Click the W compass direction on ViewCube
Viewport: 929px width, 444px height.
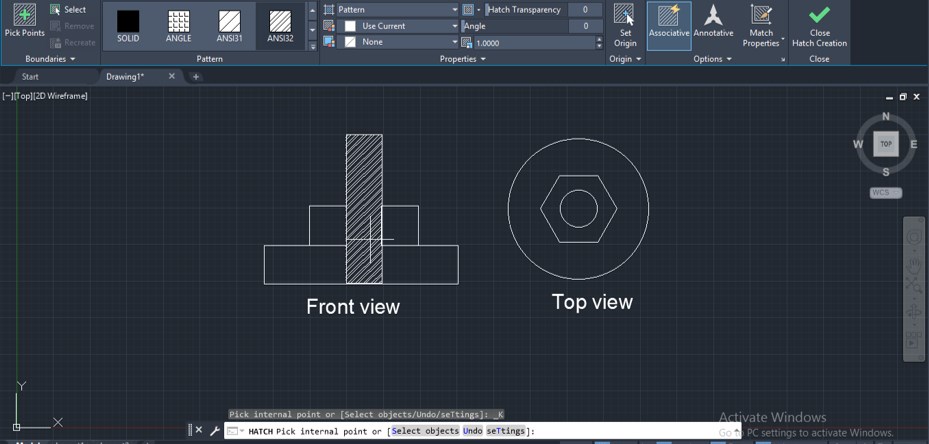[x=858, y=144]
